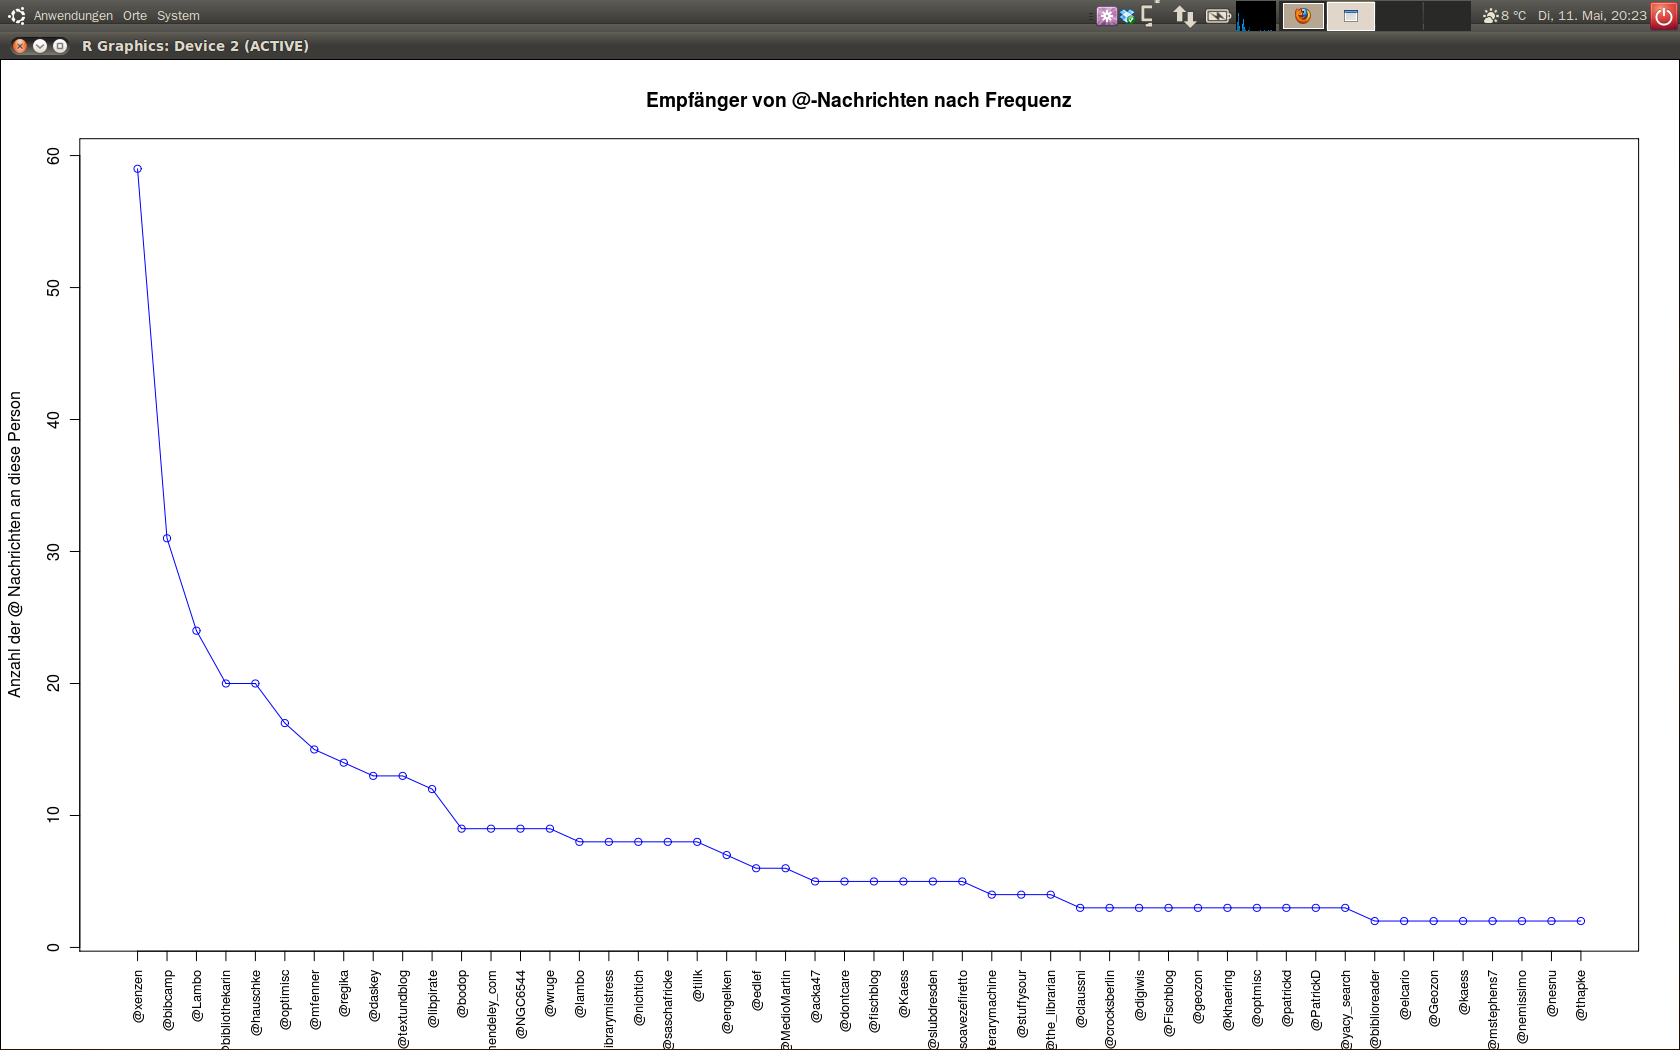1680x1050 pixels.
Task: Switch to the Firefox workspace thumbnail
Action: [1303, 16]
